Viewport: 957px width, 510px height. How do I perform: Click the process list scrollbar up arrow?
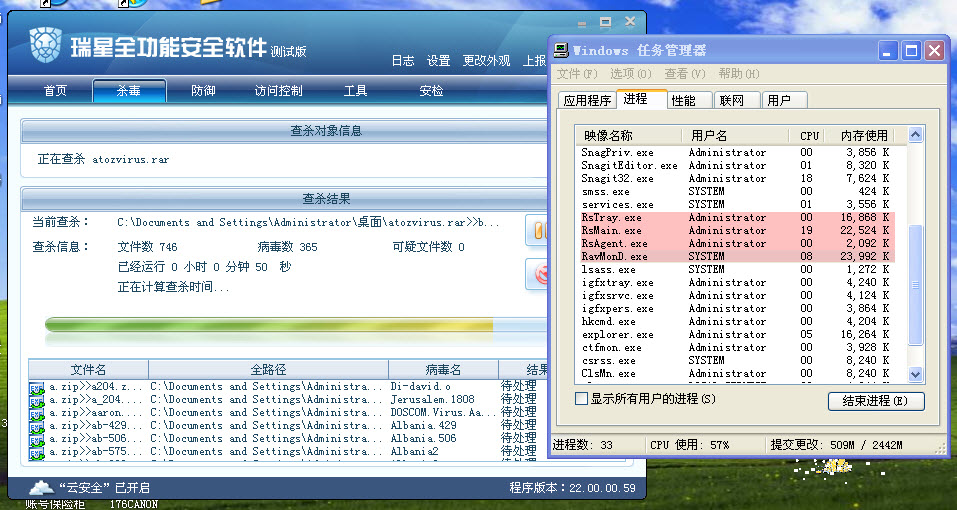915,135
